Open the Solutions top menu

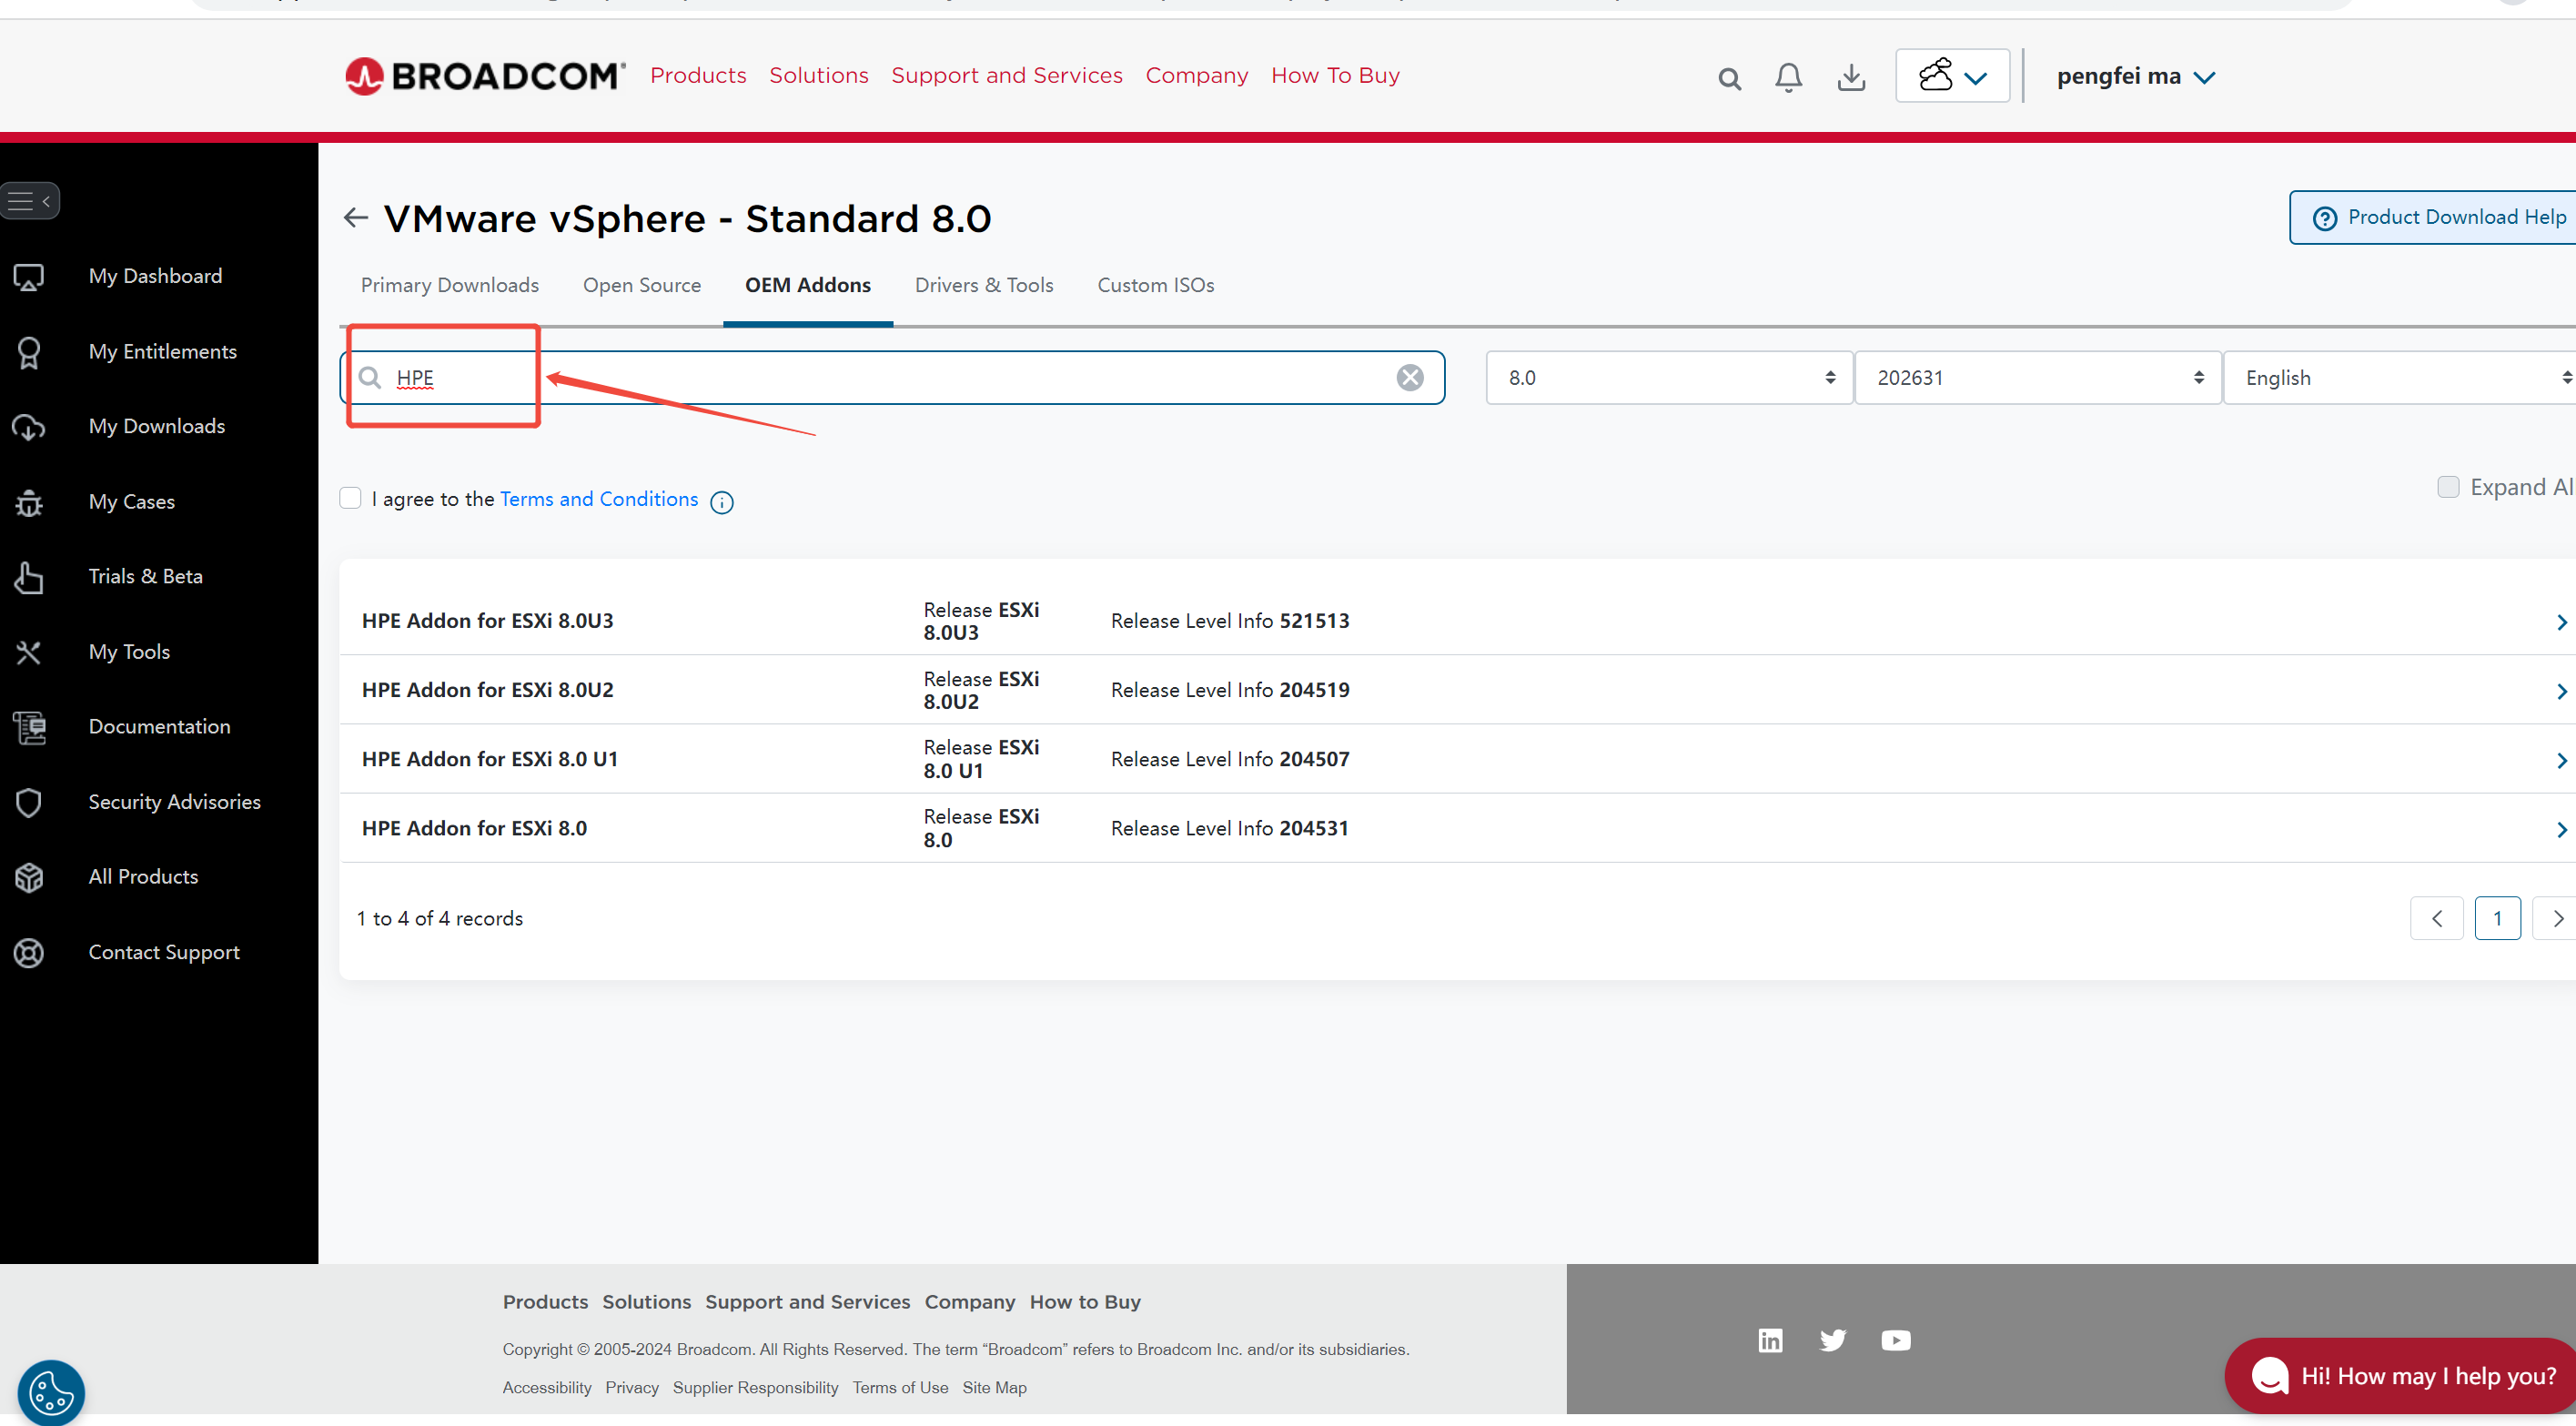[x=818, y=76]
